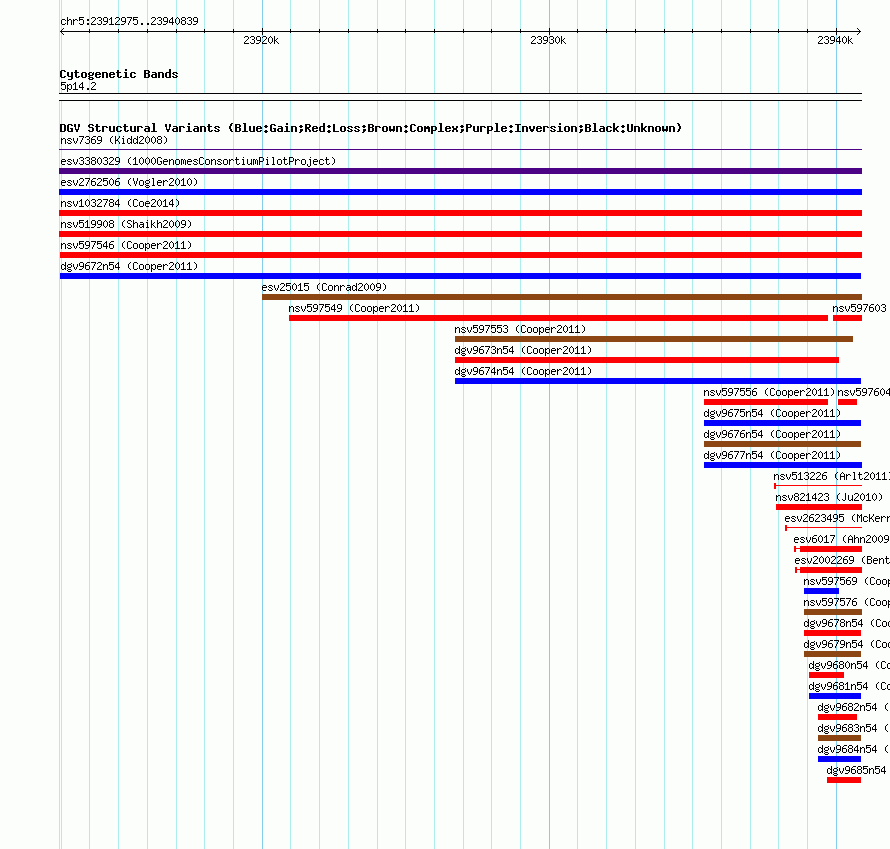The image size is (890, 849).
Task: Click the esv2002269 label
Action: [x=842, y=560]
